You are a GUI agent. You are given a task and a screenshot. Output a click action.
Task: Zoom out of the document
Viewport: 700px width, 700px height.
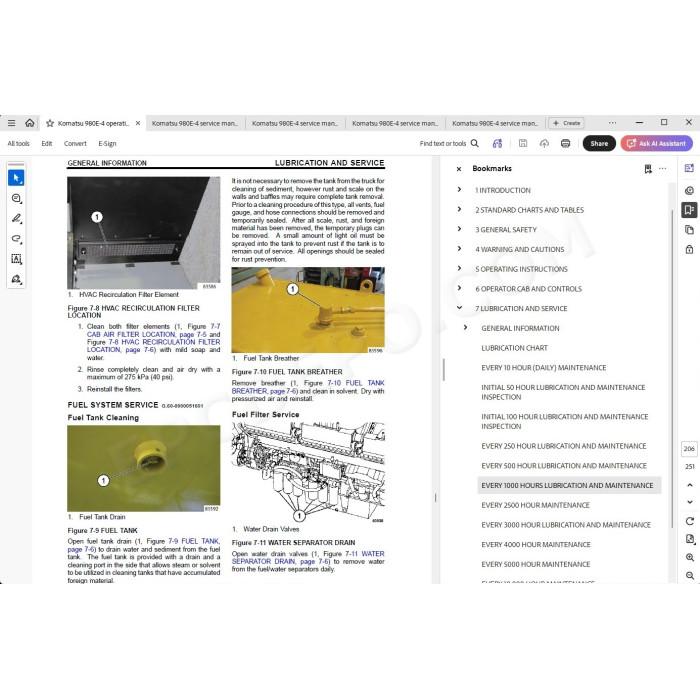click(x=689, y=576)
